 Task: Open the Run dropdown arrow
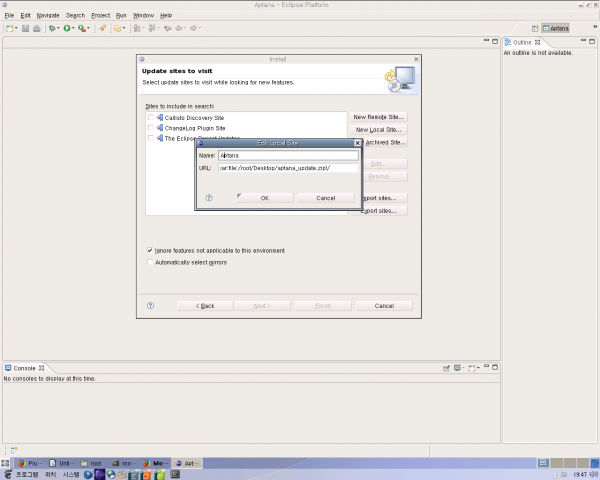pos(73,28)
